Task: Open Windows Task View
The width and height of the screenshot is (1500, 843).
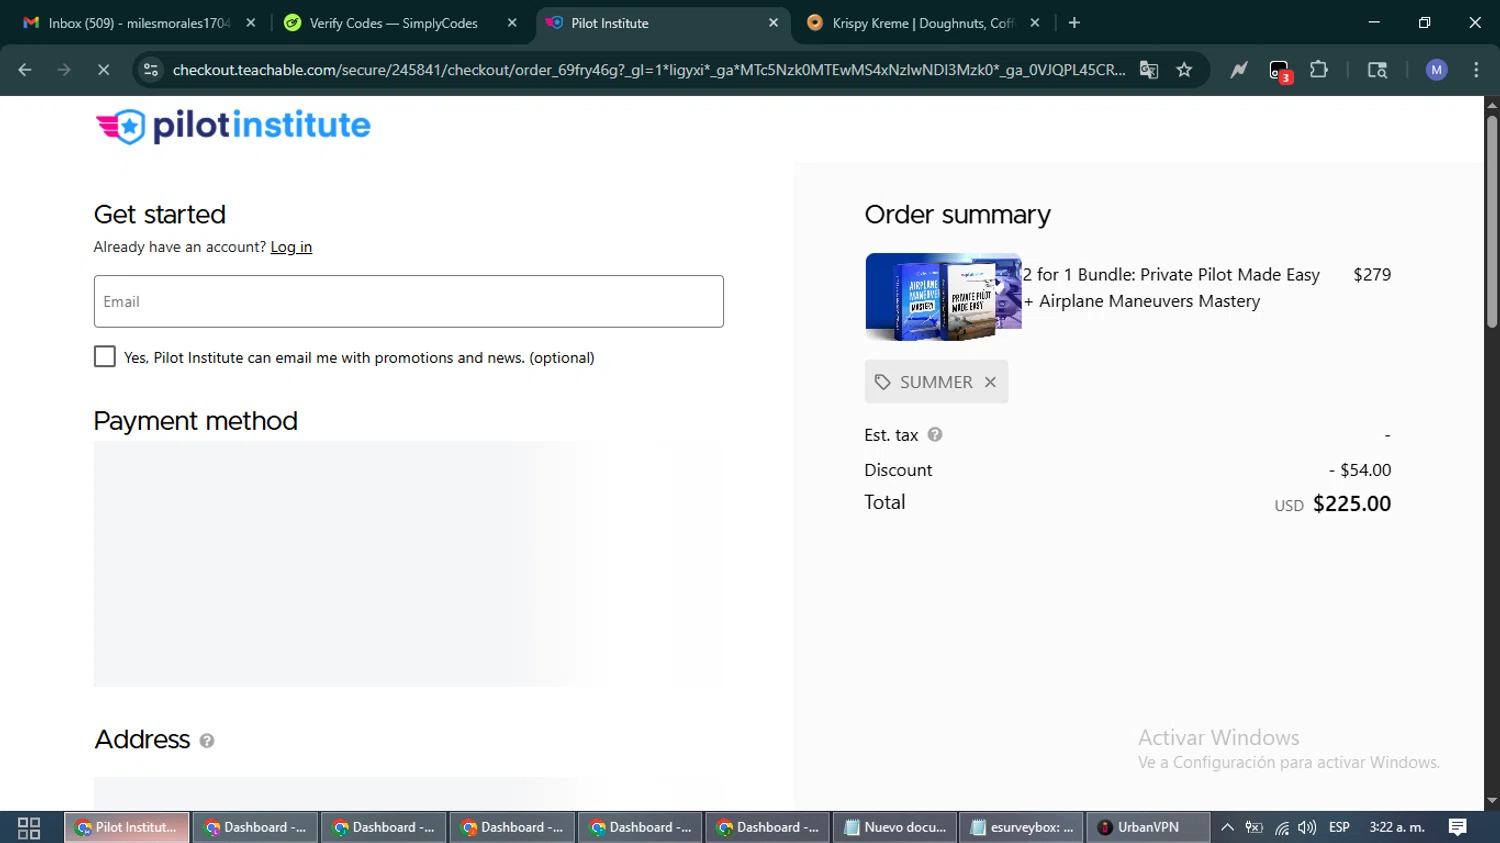Action: [29, 828]
